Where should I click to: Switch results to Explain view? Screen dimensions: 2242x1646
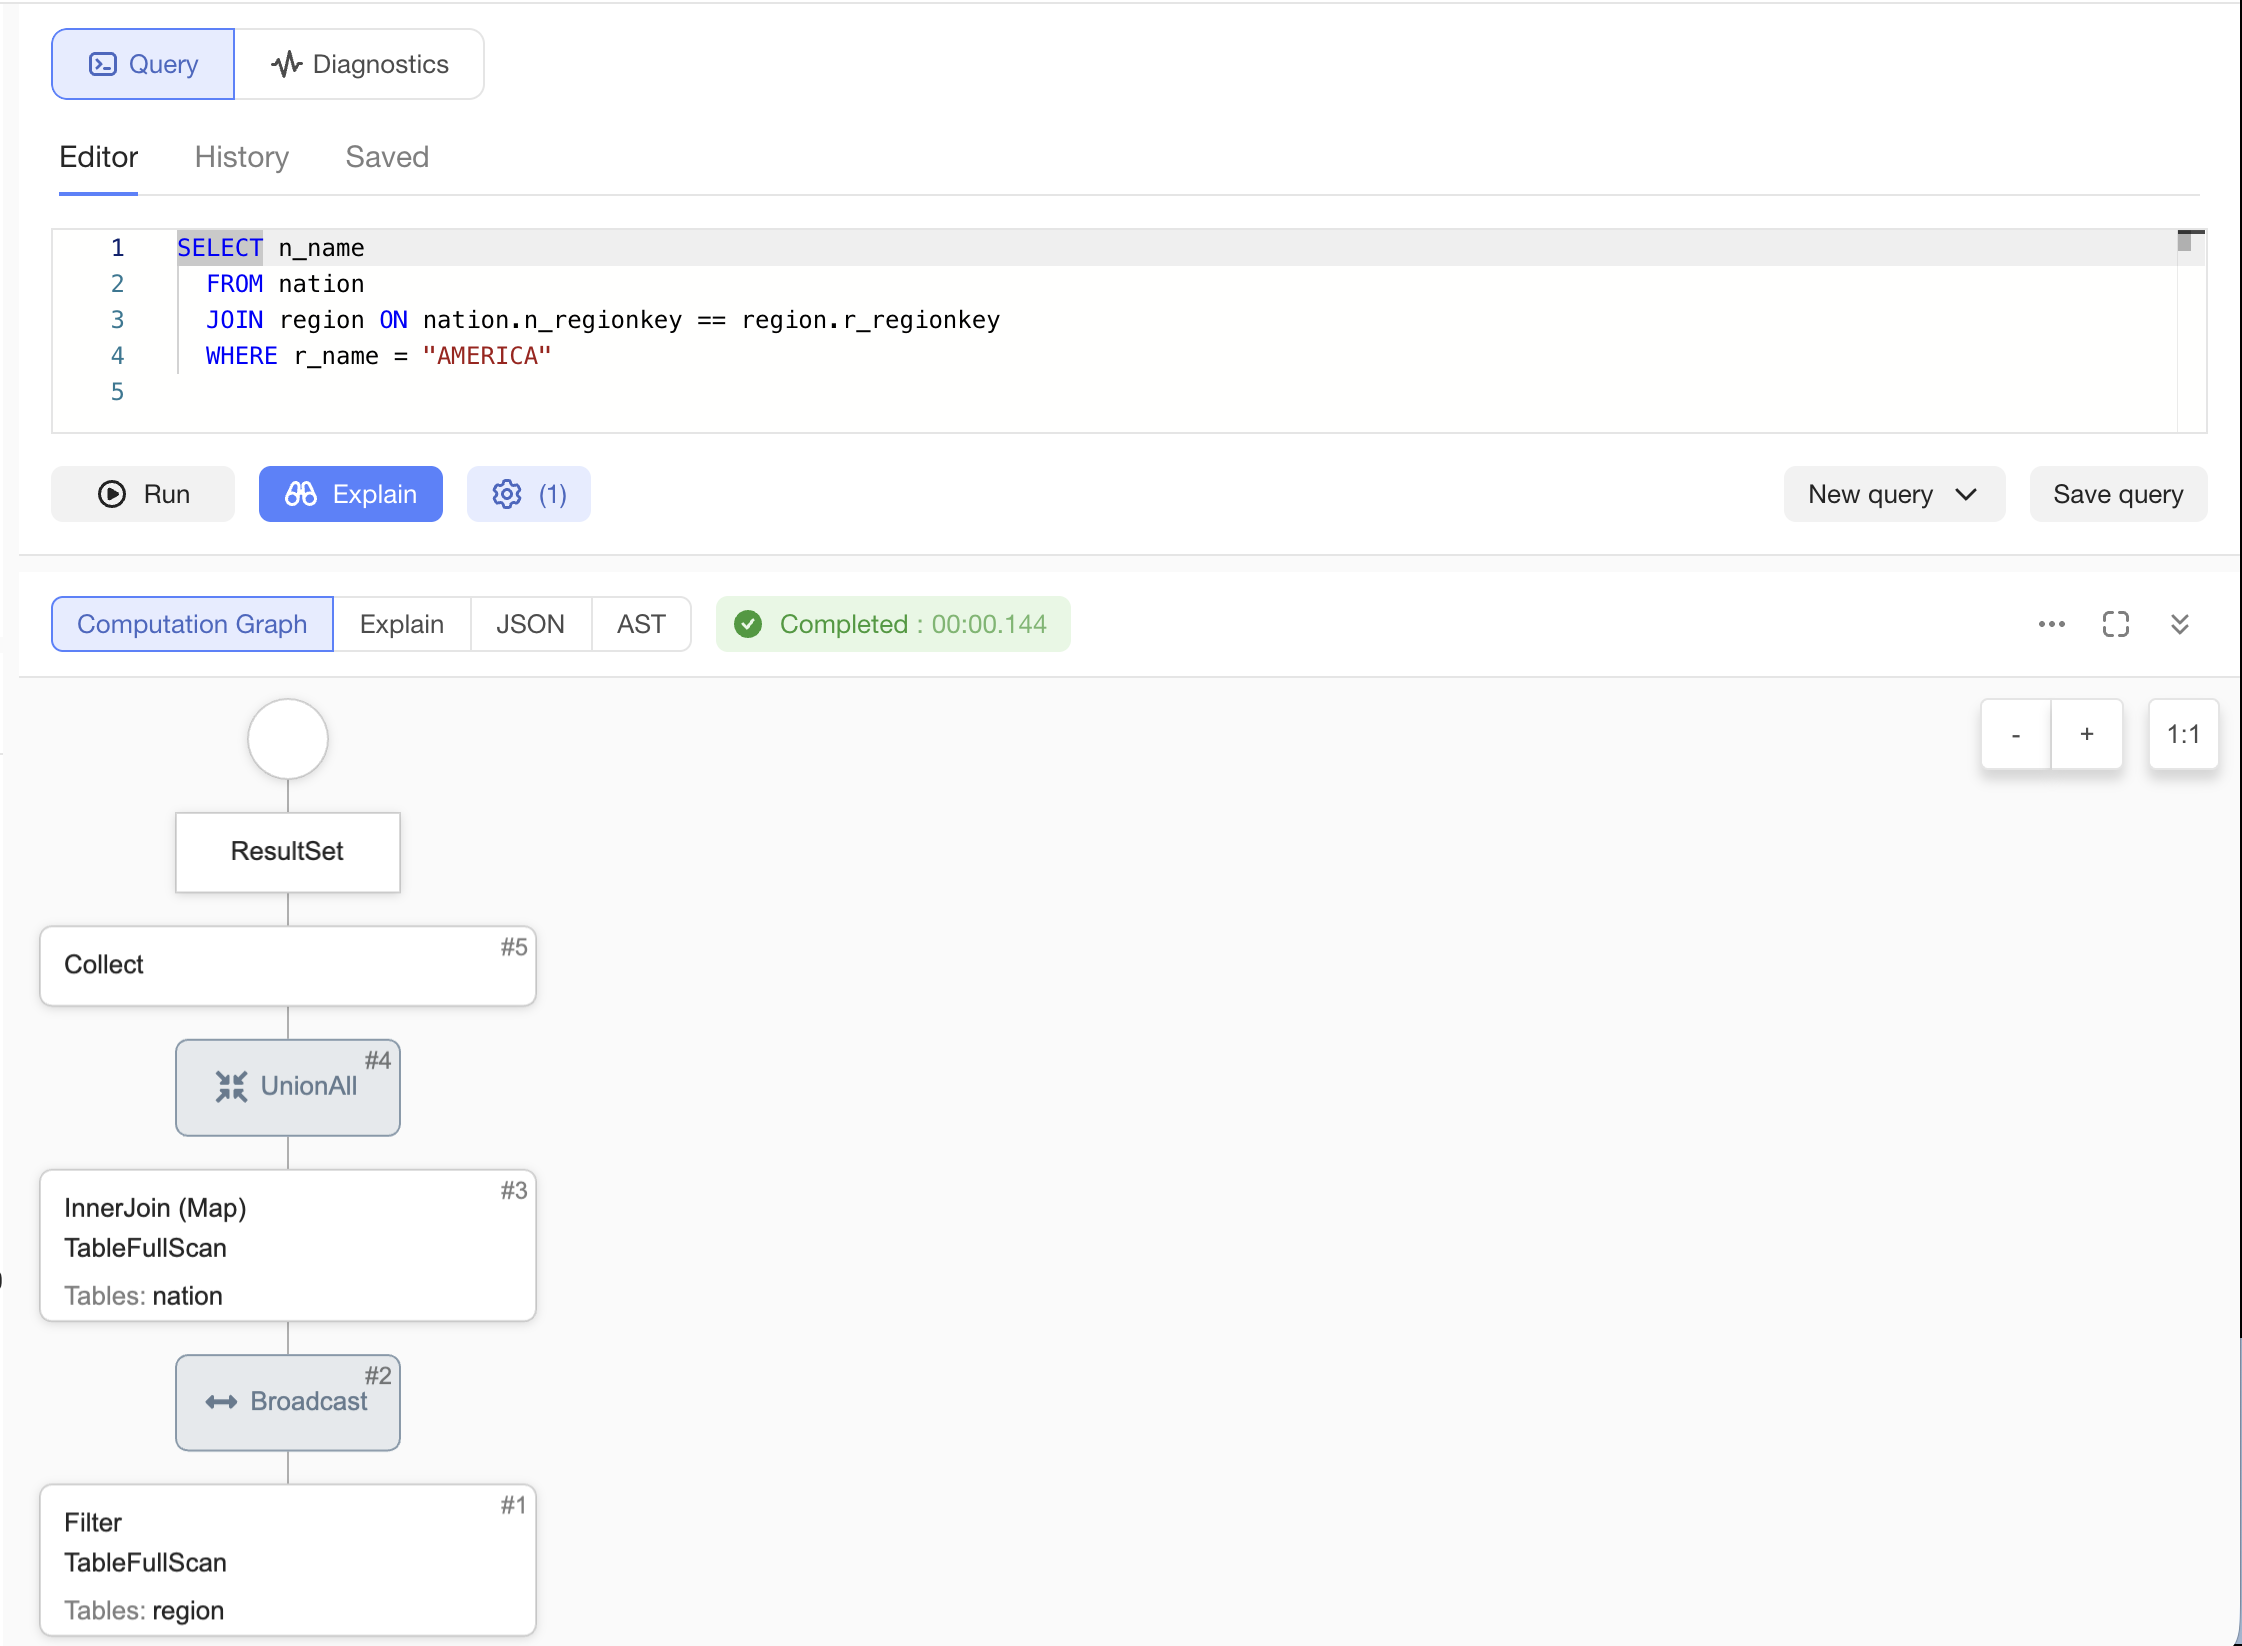click(402, 624)
